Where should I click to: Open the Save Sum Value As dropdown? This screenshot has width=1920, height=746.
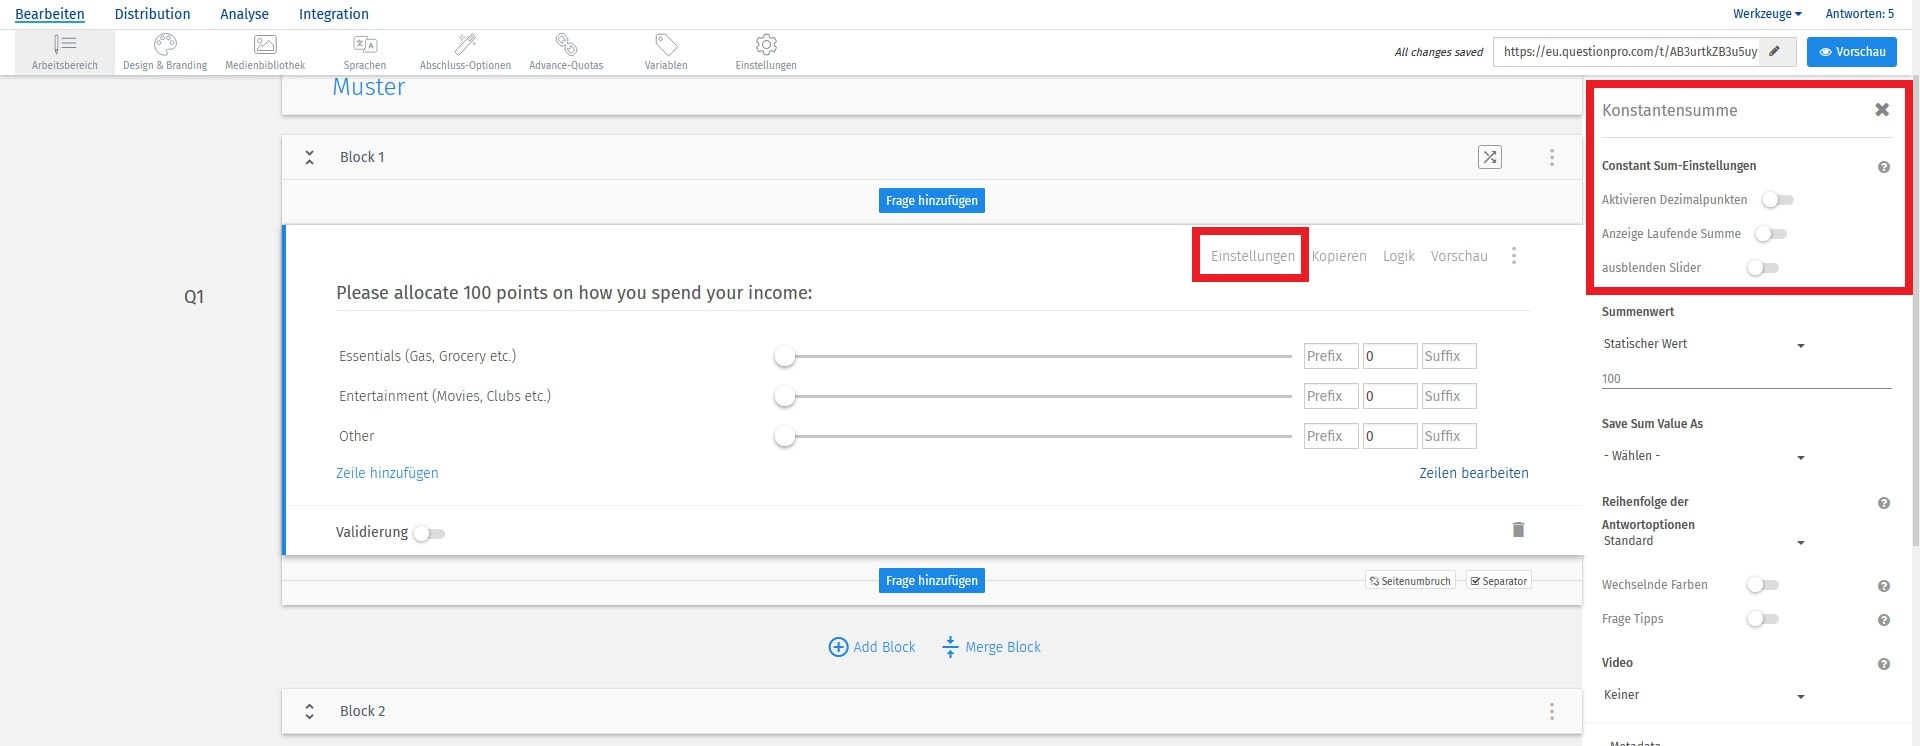(1704, 456)
